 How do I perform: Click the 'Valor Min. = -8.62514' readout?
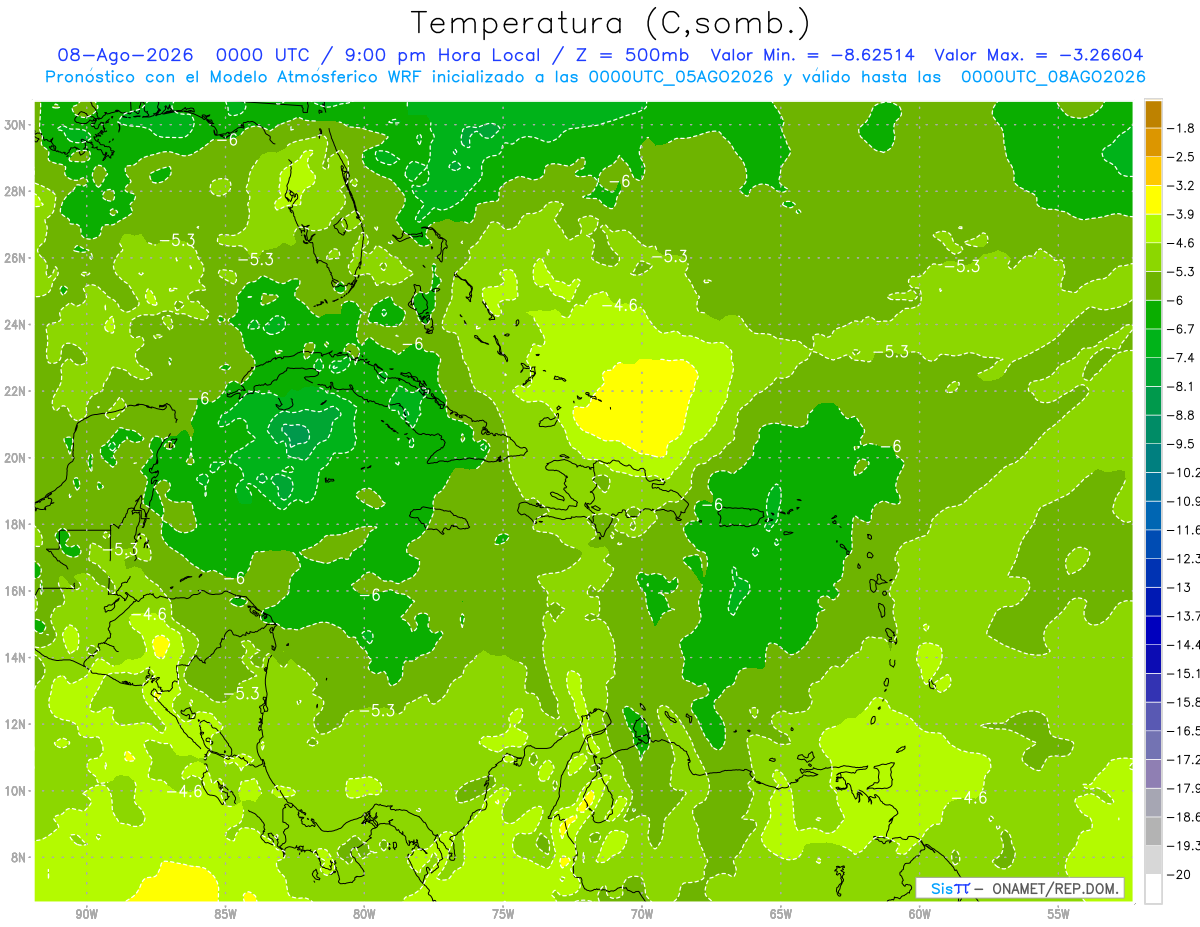tap(814, 55)
